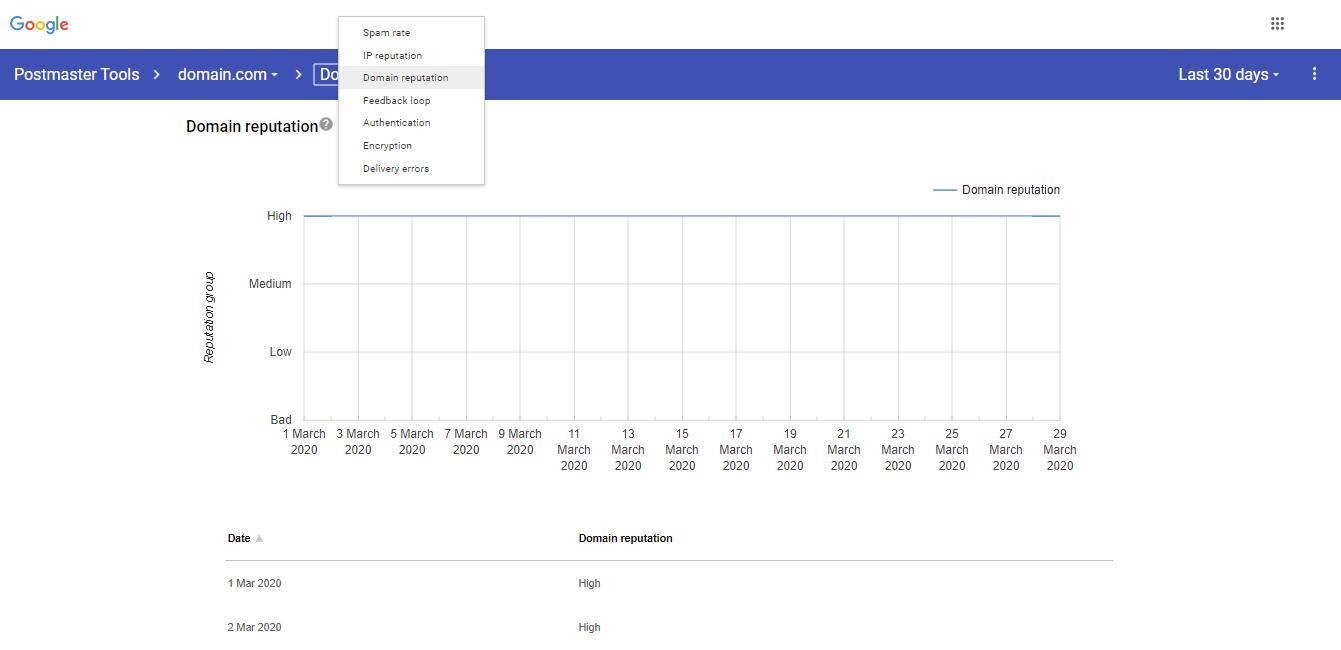Select Domain reputation menu entry

pyautogui.click(x=405, y=78)
